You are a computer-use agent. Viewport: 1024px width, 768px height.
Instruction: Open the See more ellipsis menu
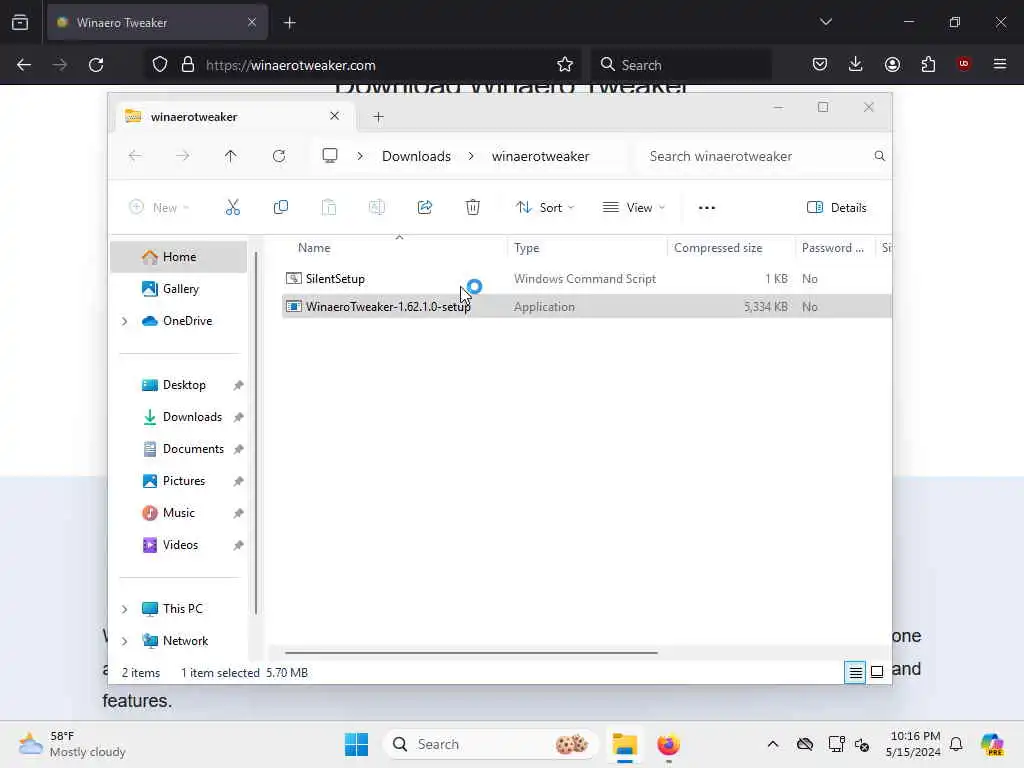pos(707,208)
